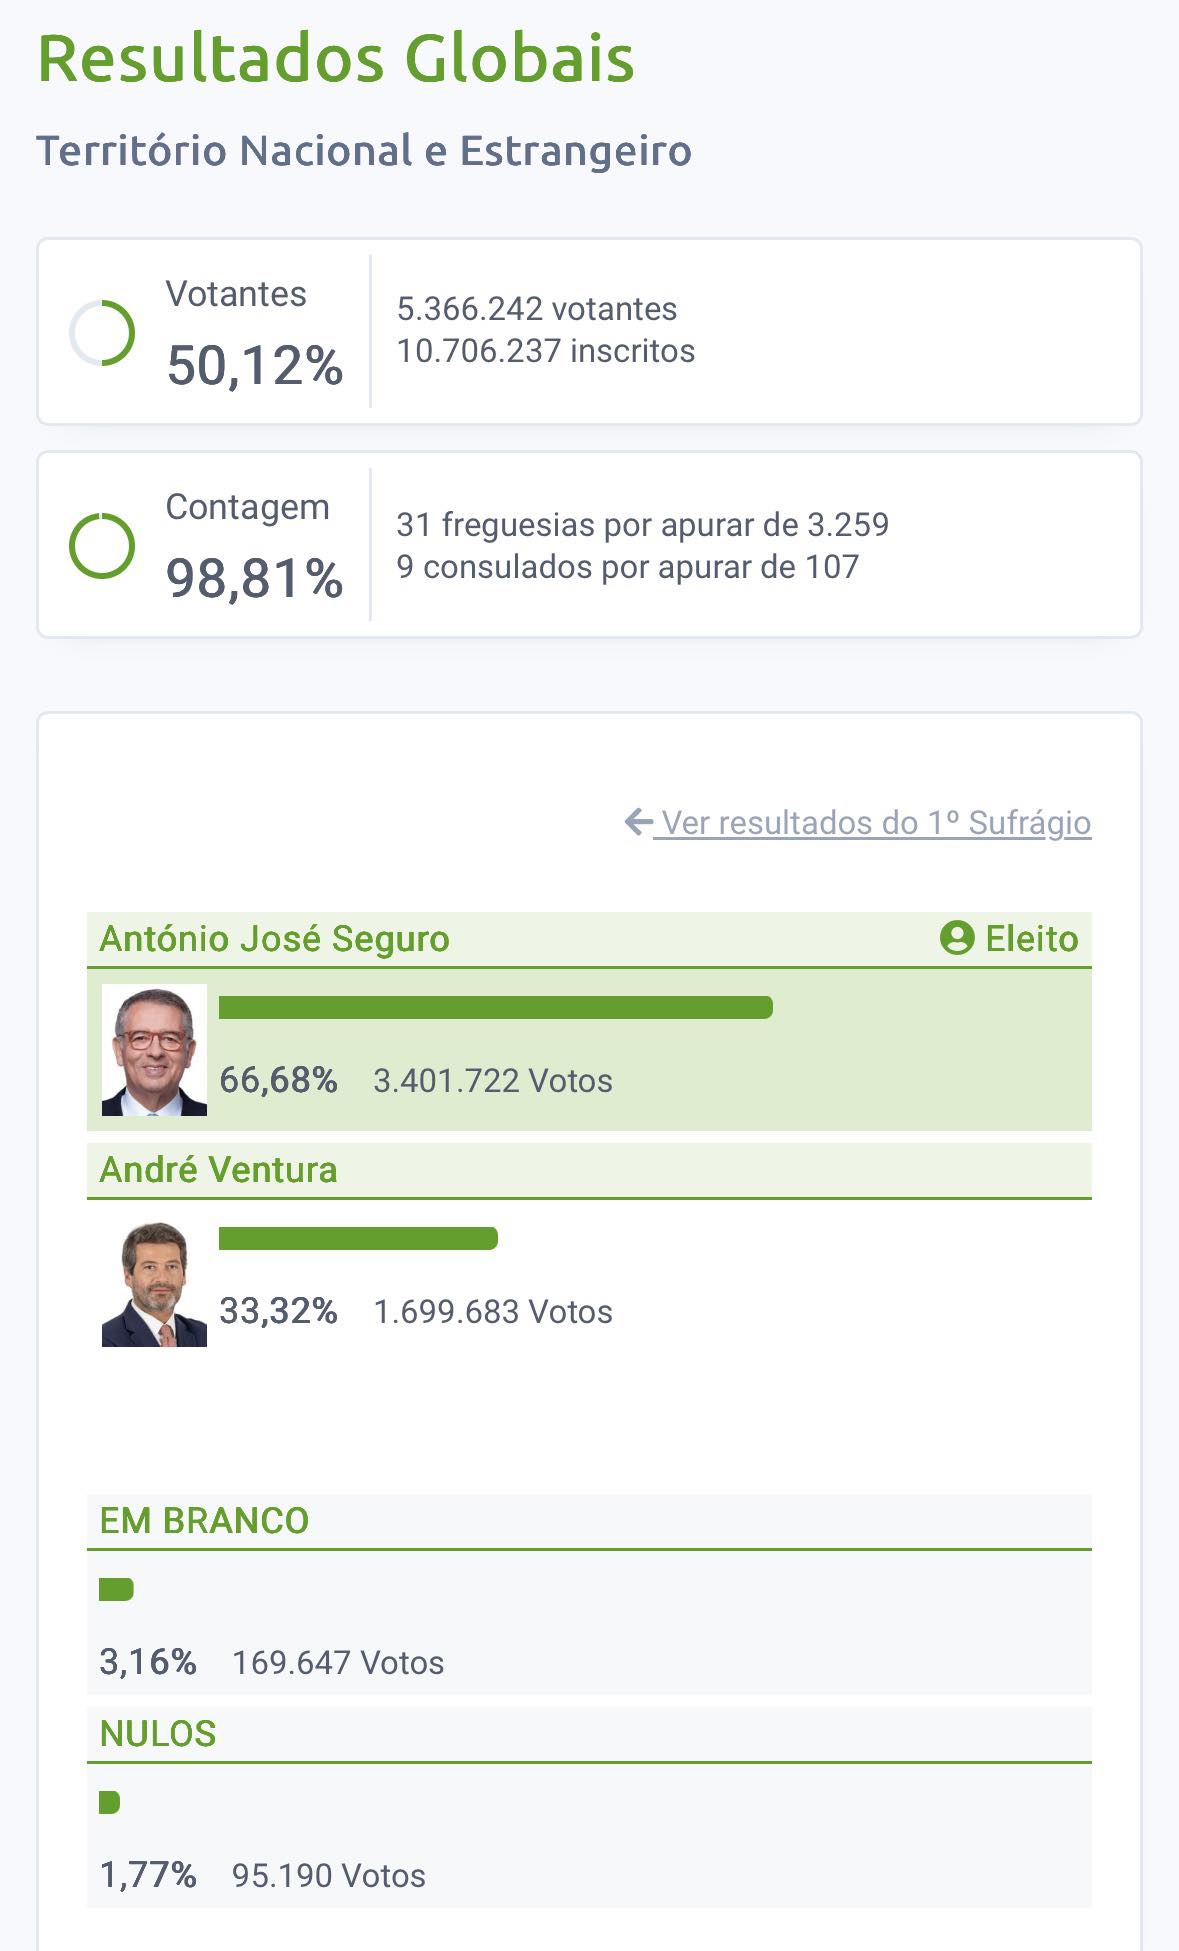Click the 50,12% voter turnout figure

tap(255, 365)
